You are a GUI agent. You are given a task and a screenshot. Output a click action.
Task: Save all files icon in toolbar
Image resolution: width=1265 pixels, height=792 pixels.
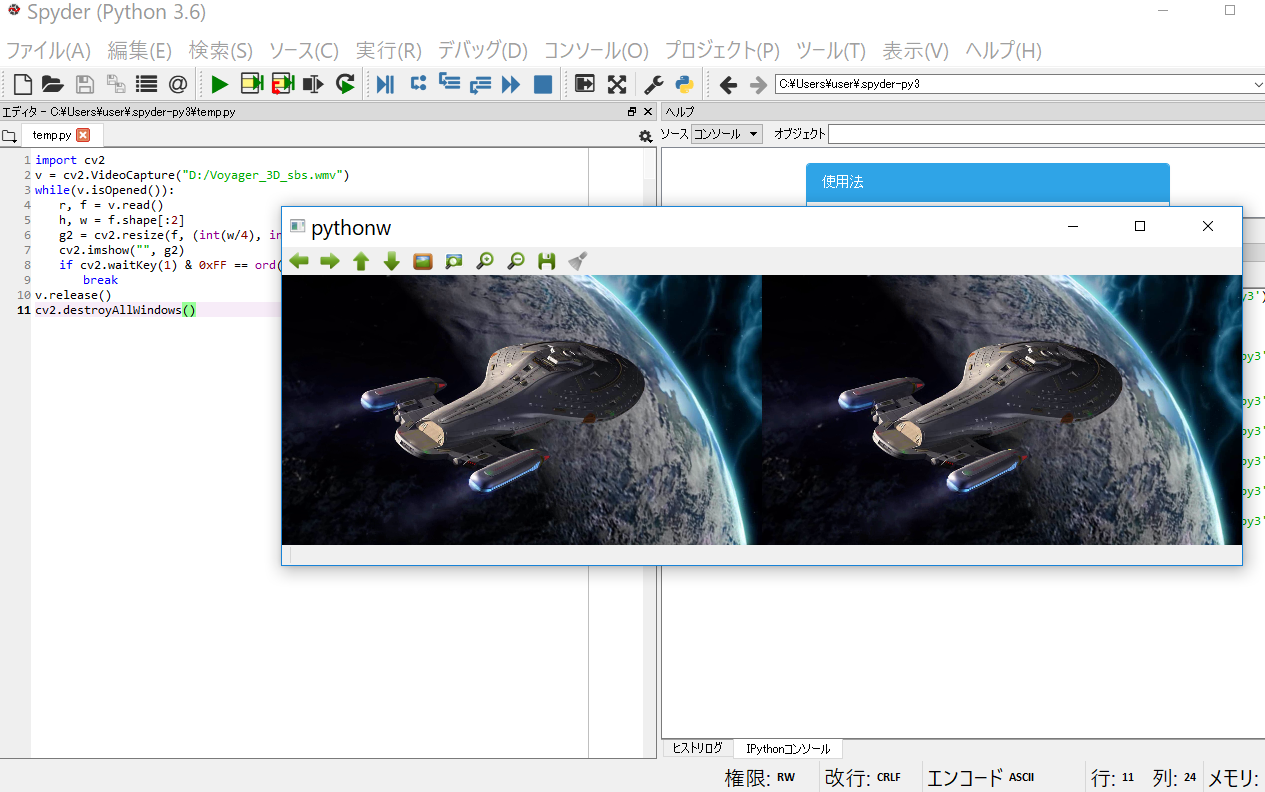coord(116,85)
